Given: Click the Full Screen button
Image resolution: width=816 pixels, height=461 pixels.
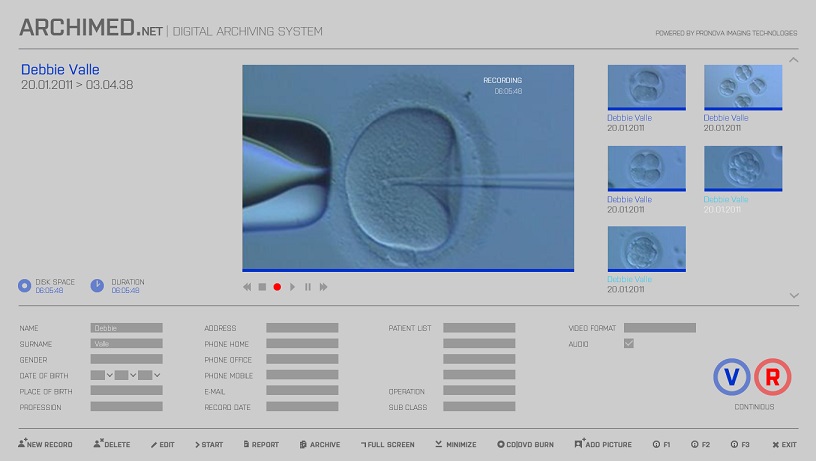Looking at the screenshot, I should 387,444.
